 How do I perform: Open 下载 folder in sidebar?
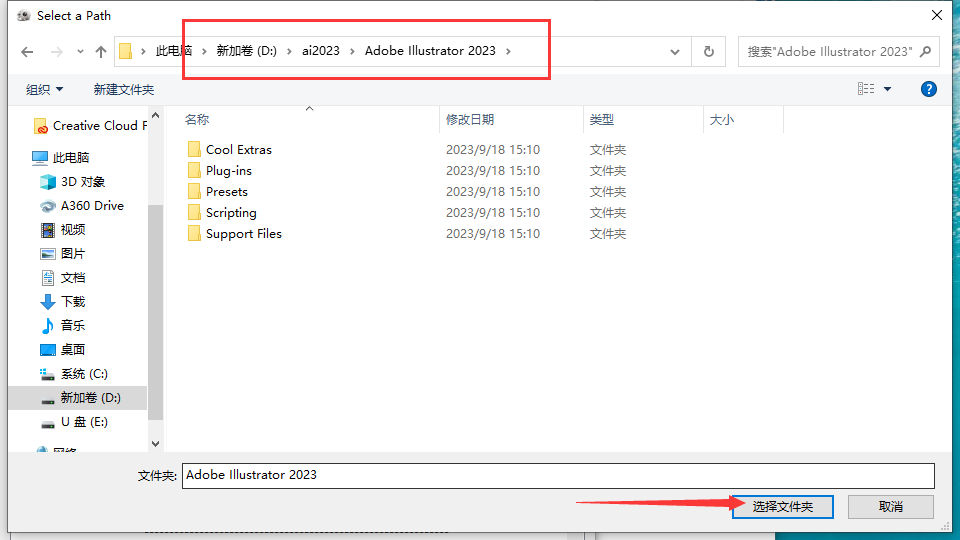[62, 302]
